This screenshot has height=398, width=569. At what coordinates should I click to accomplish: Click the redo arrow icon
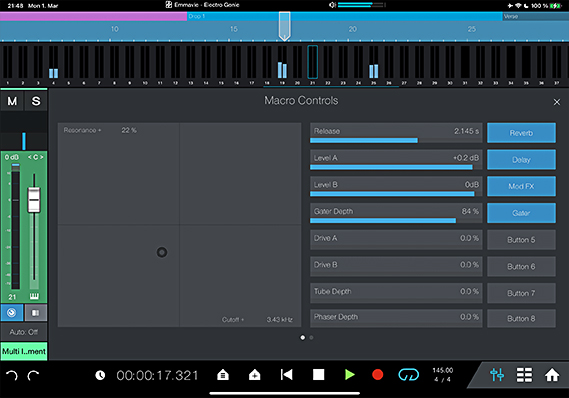coord(33,375)
